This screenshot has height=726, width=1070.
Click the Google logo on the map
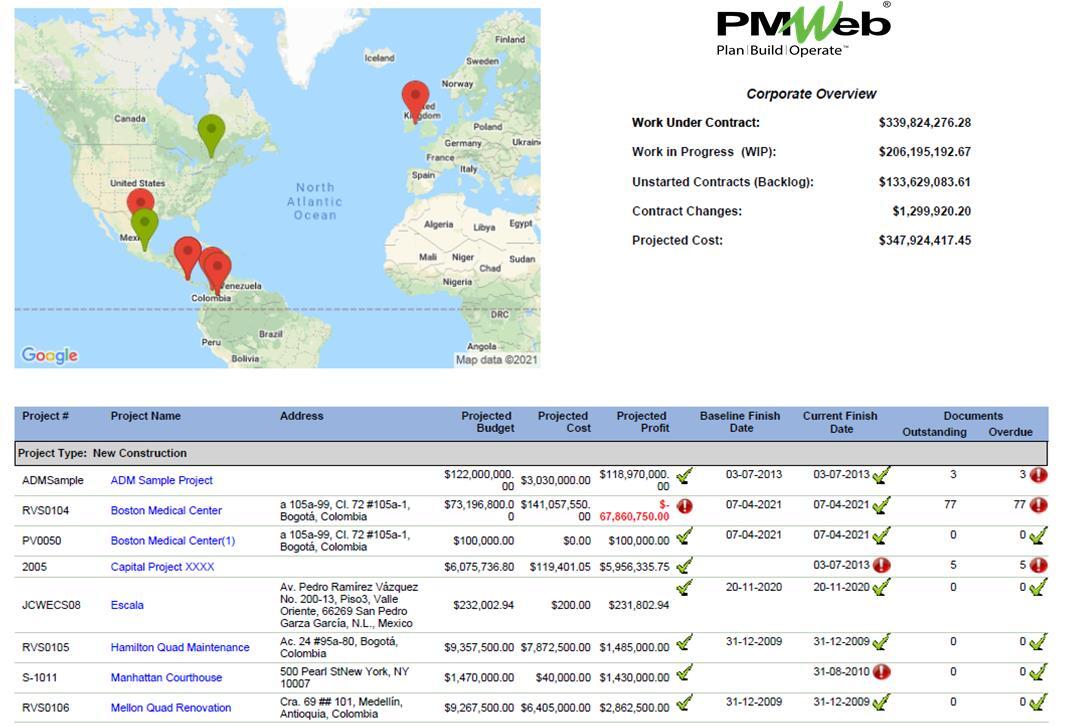click(50, 355)
